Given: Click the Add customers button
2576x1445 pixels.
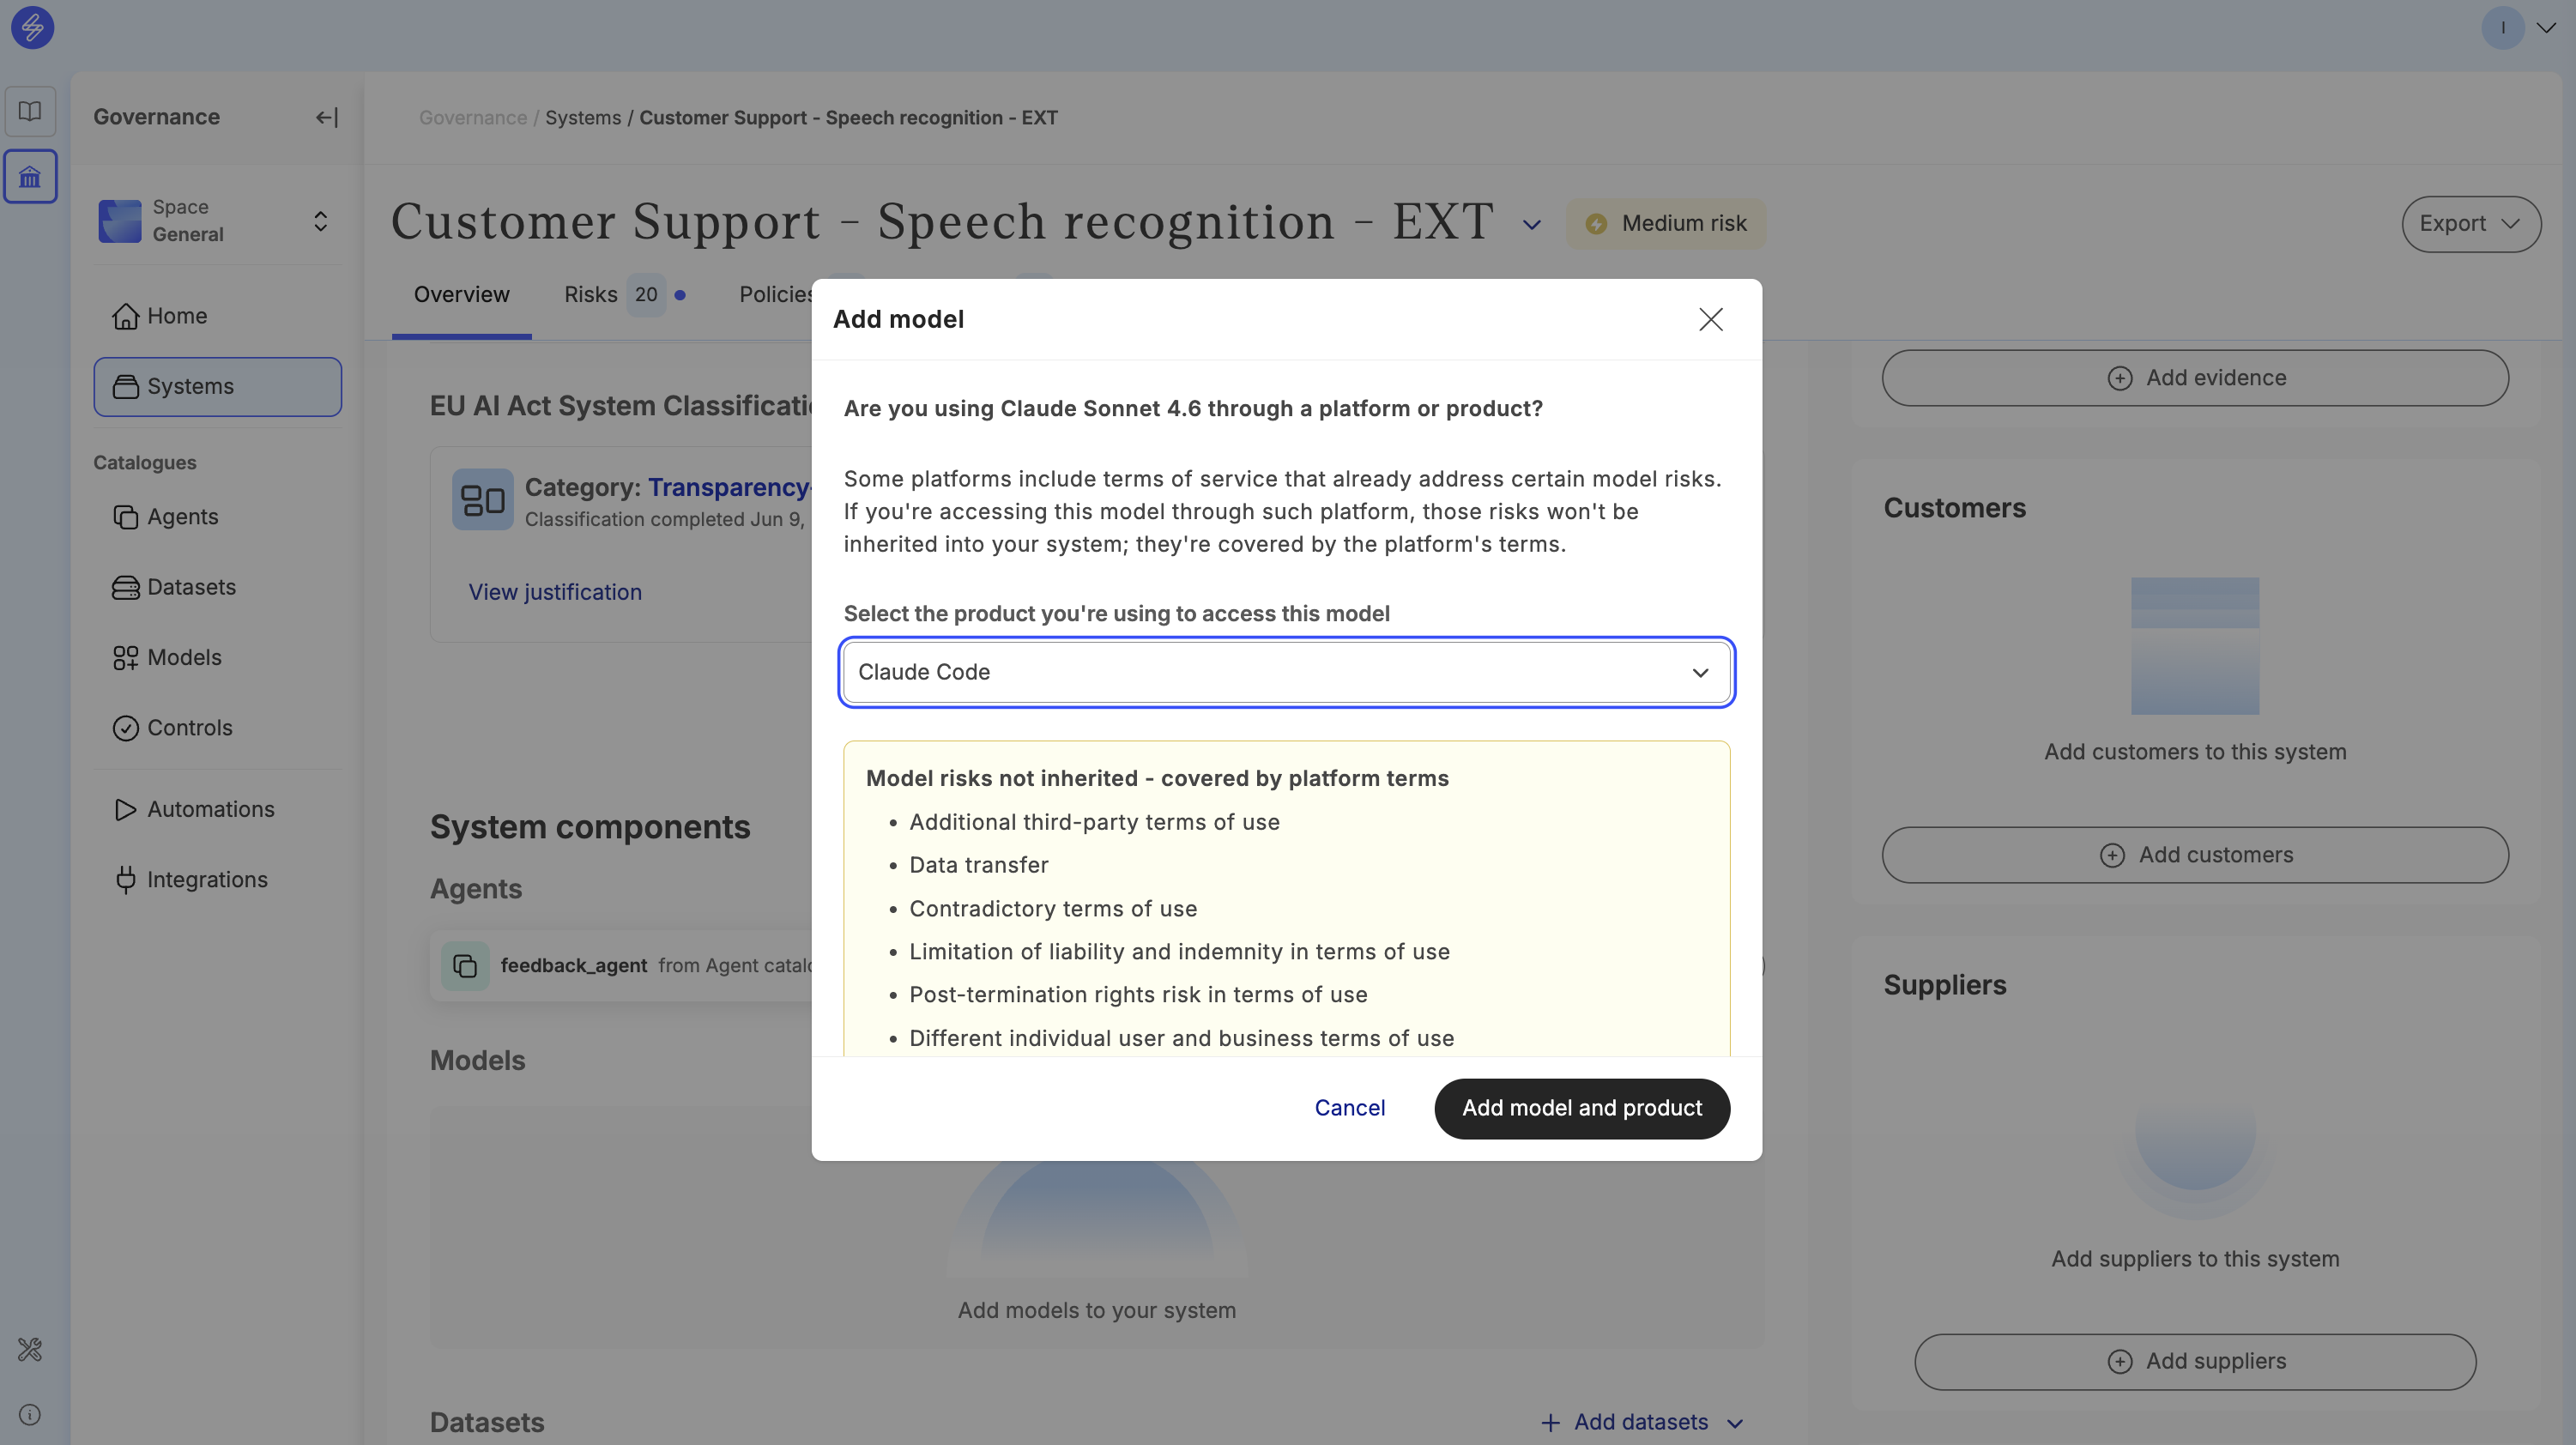Looking at the screenshot, I should click(2195, 855).
